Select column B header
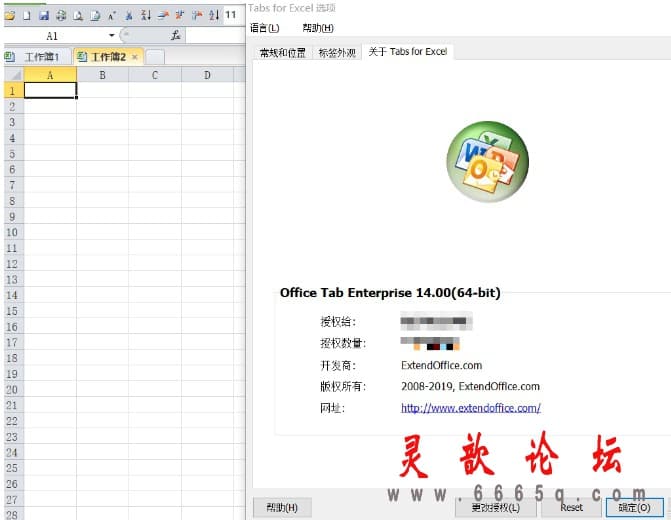Screen dimensions: 671x520 coord(102,75)
